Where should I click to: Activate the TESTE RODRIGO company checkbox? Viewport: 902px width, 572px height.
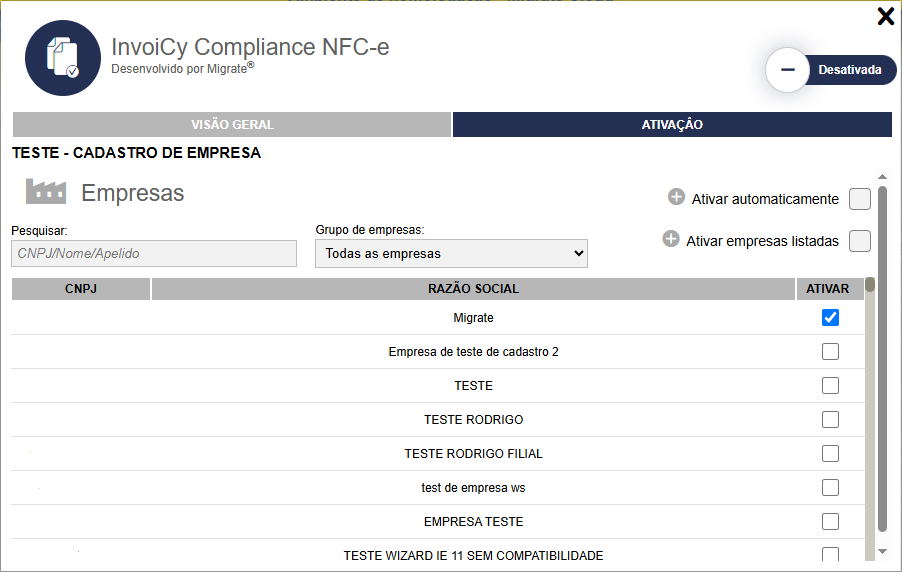tap(830, 420)
